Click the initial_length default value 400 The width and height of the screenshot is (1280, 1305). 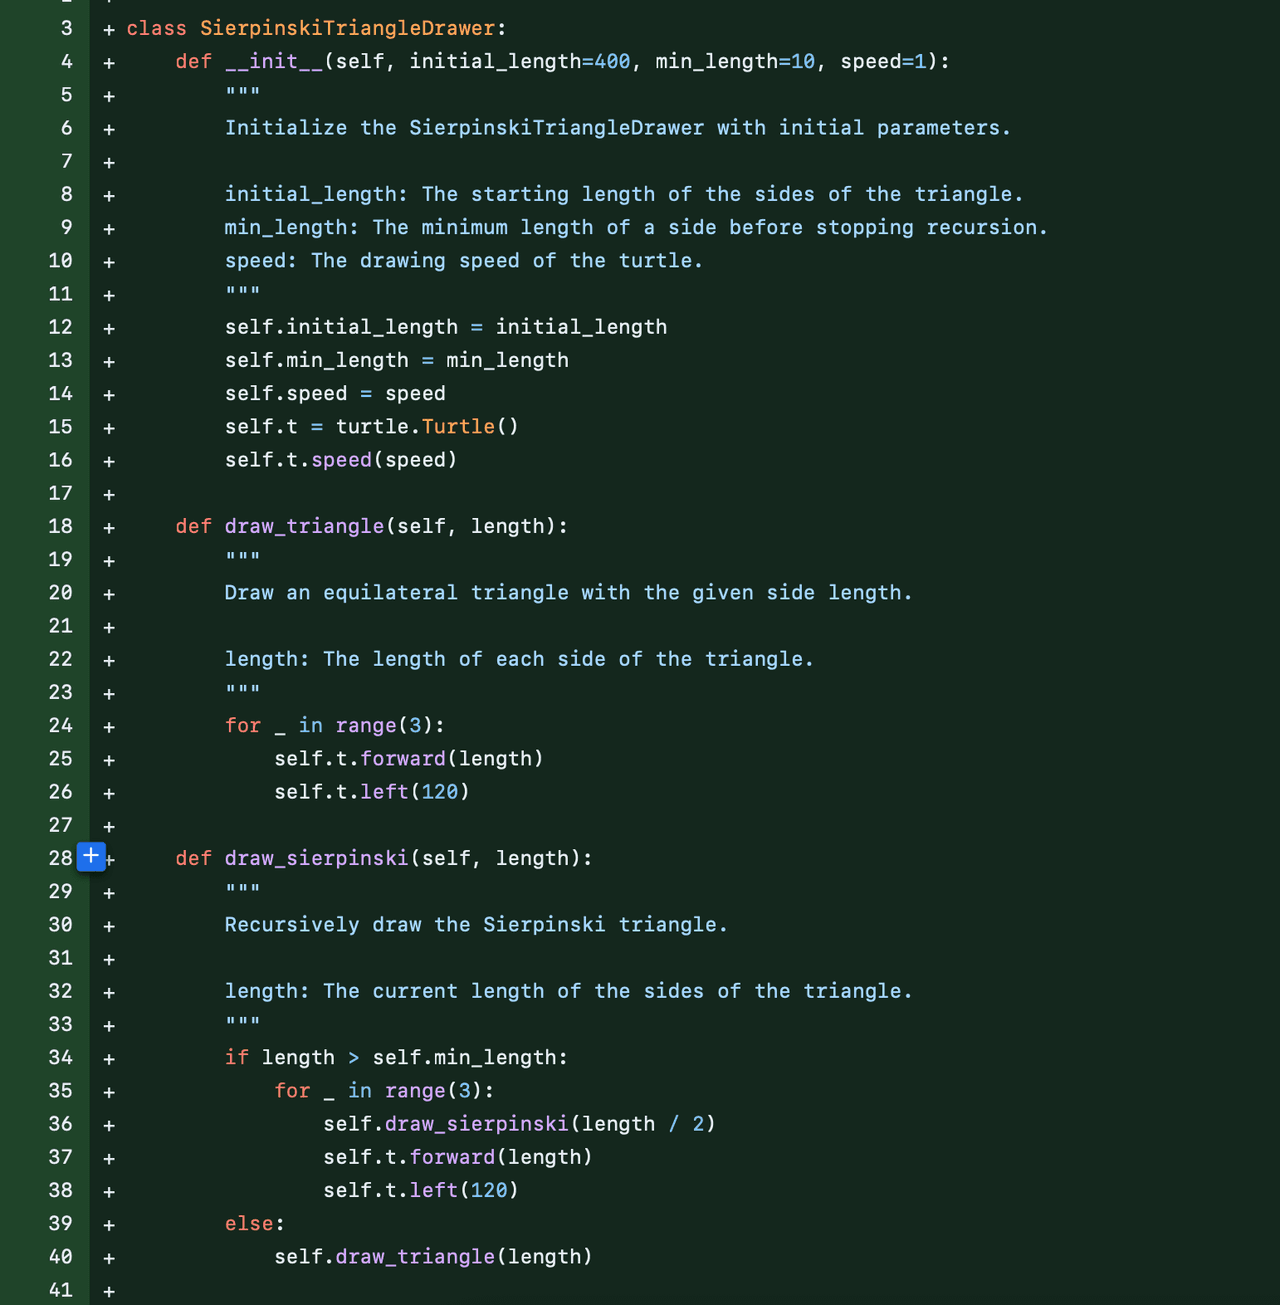point(612,61)
